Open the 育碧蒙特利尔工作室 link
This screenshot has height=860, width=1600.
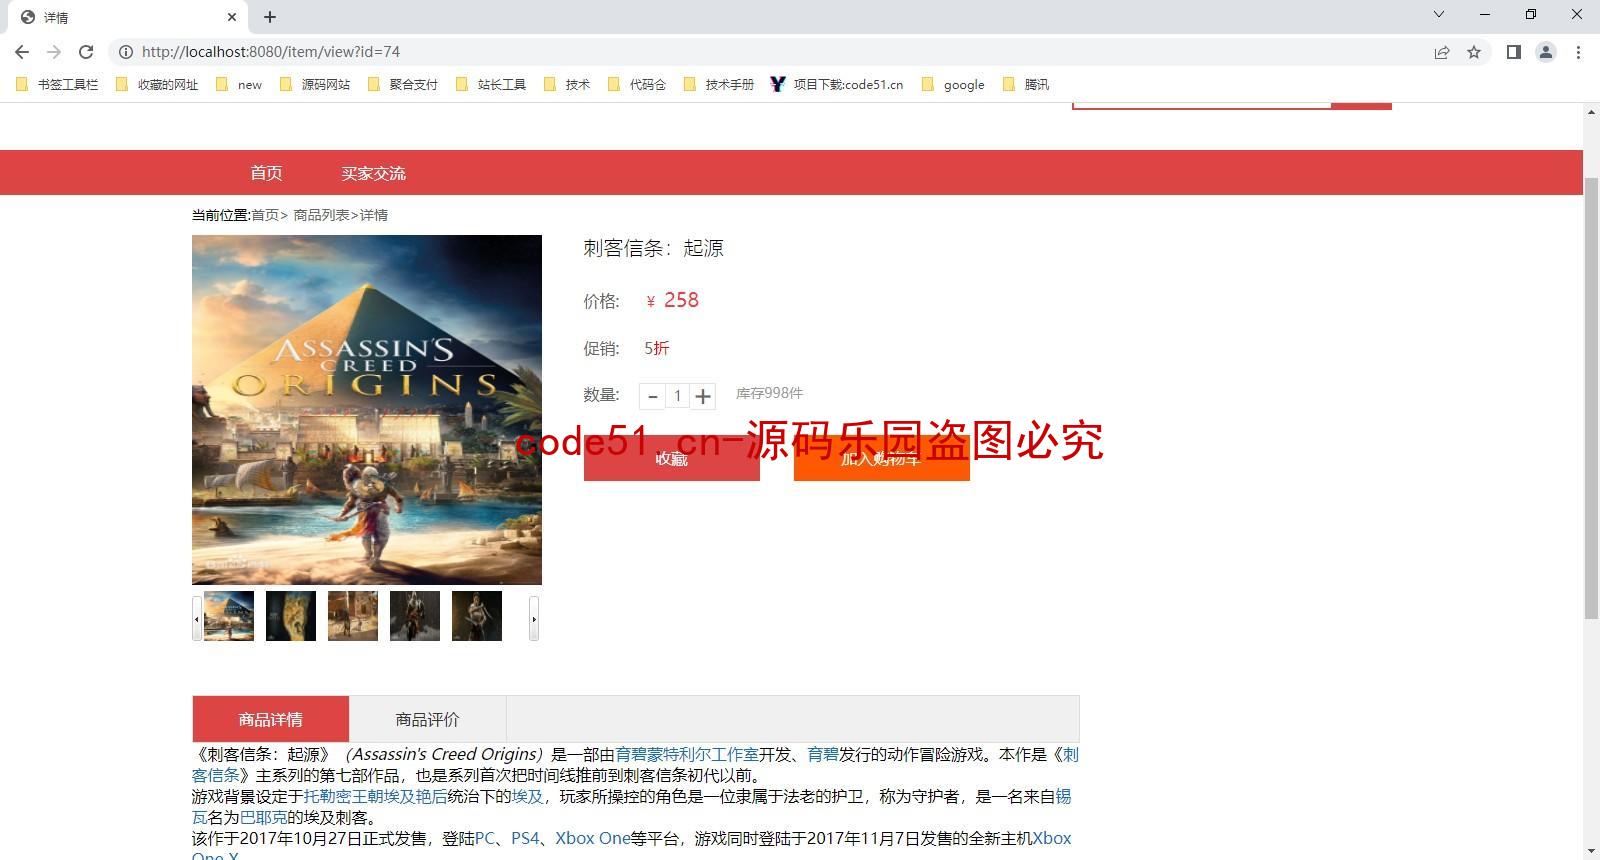[687, 755]
